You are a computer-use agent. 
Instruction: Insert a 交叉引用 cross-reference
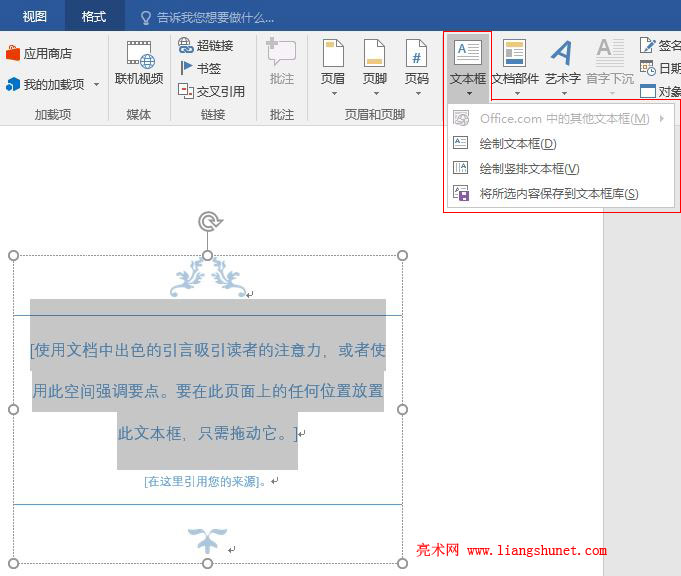pos(212,91)
